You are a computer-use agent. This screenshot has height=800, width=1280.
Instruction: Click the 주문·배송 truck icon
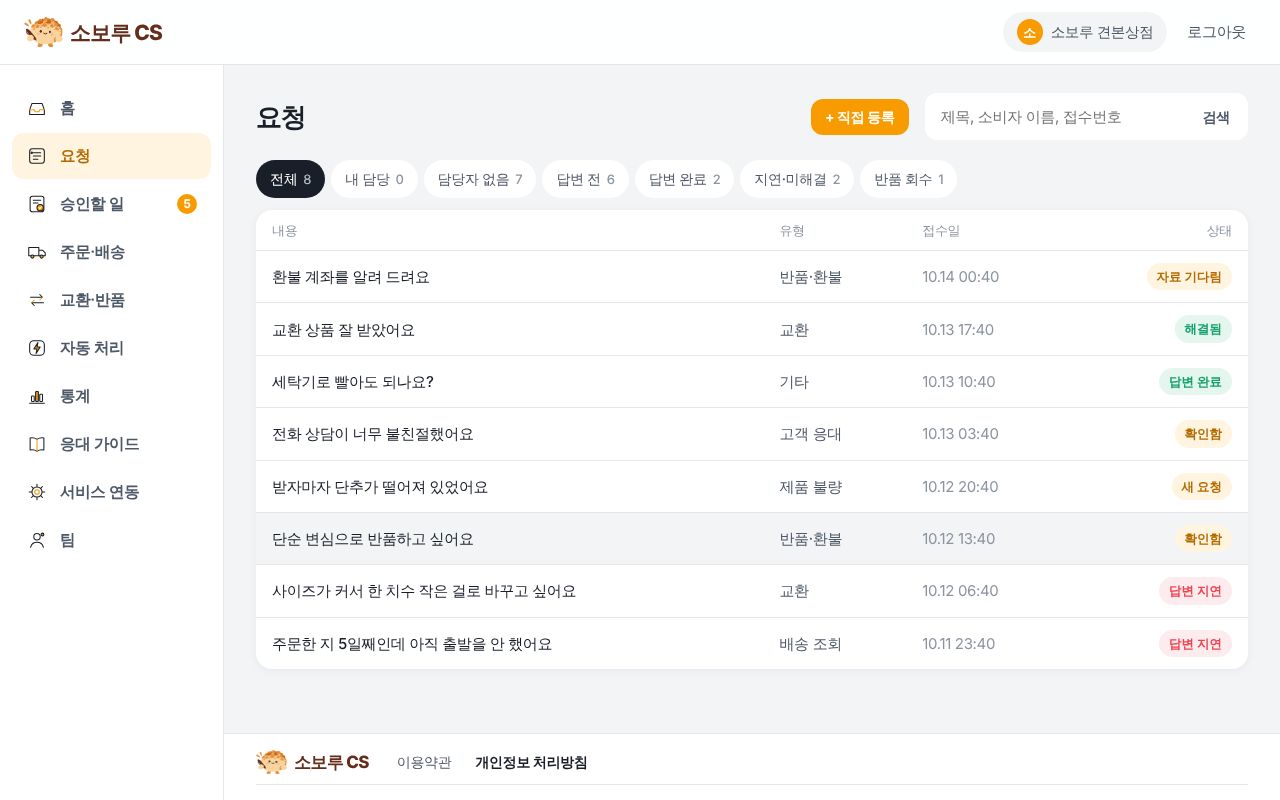[37, 252]
